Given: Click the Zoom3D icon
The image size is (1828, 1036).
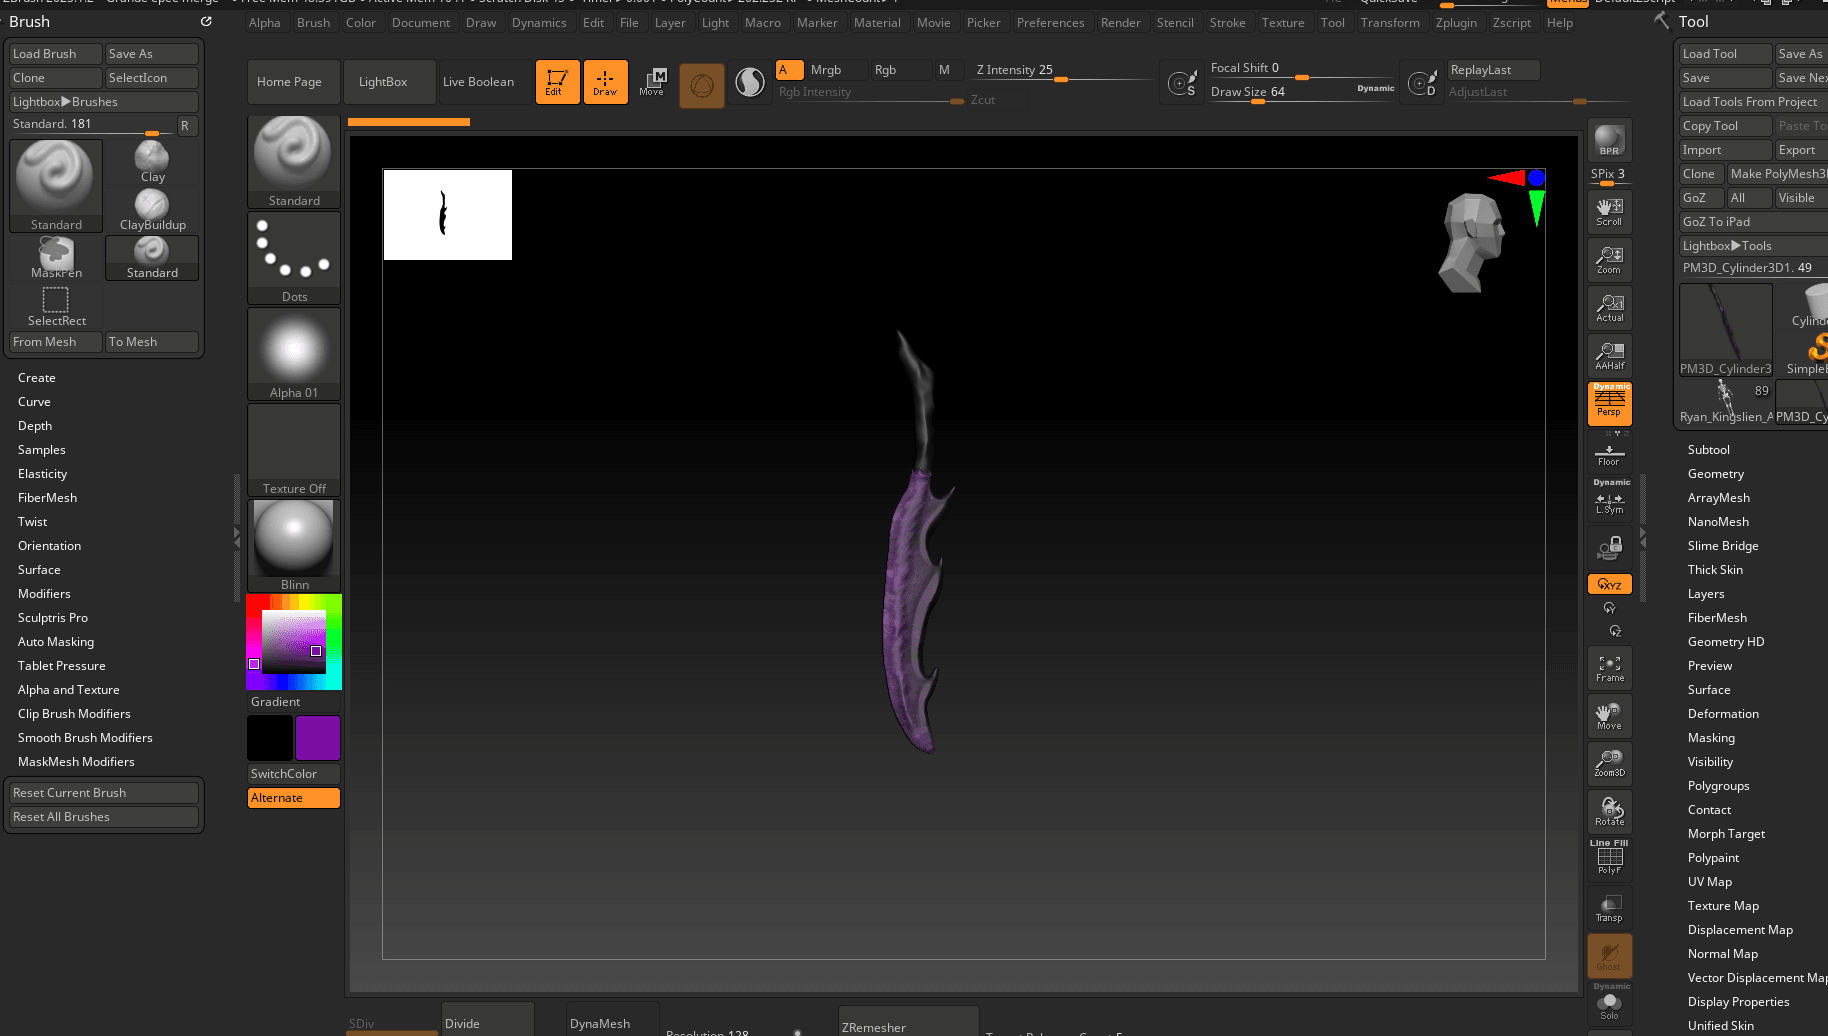Looking at the screenshot, I should click(1609, 764).
